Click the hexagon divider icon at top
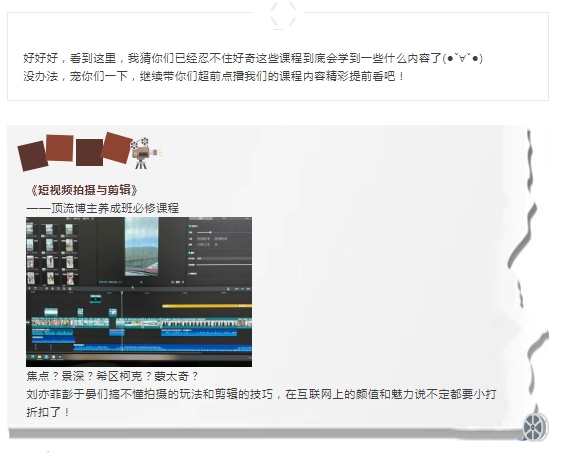This screenshot has height=452, width=563. (x=283, y=15)
